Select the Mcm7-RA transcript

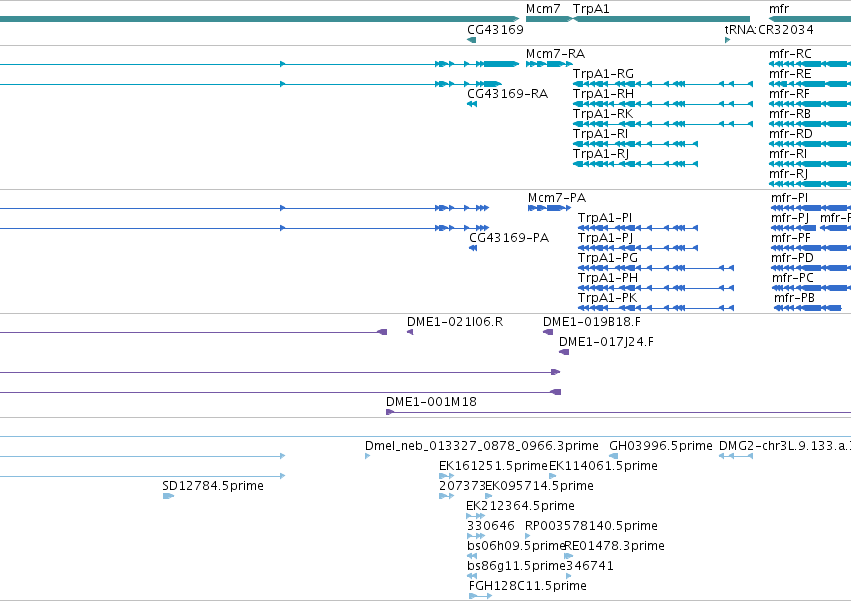coord(549,64)
